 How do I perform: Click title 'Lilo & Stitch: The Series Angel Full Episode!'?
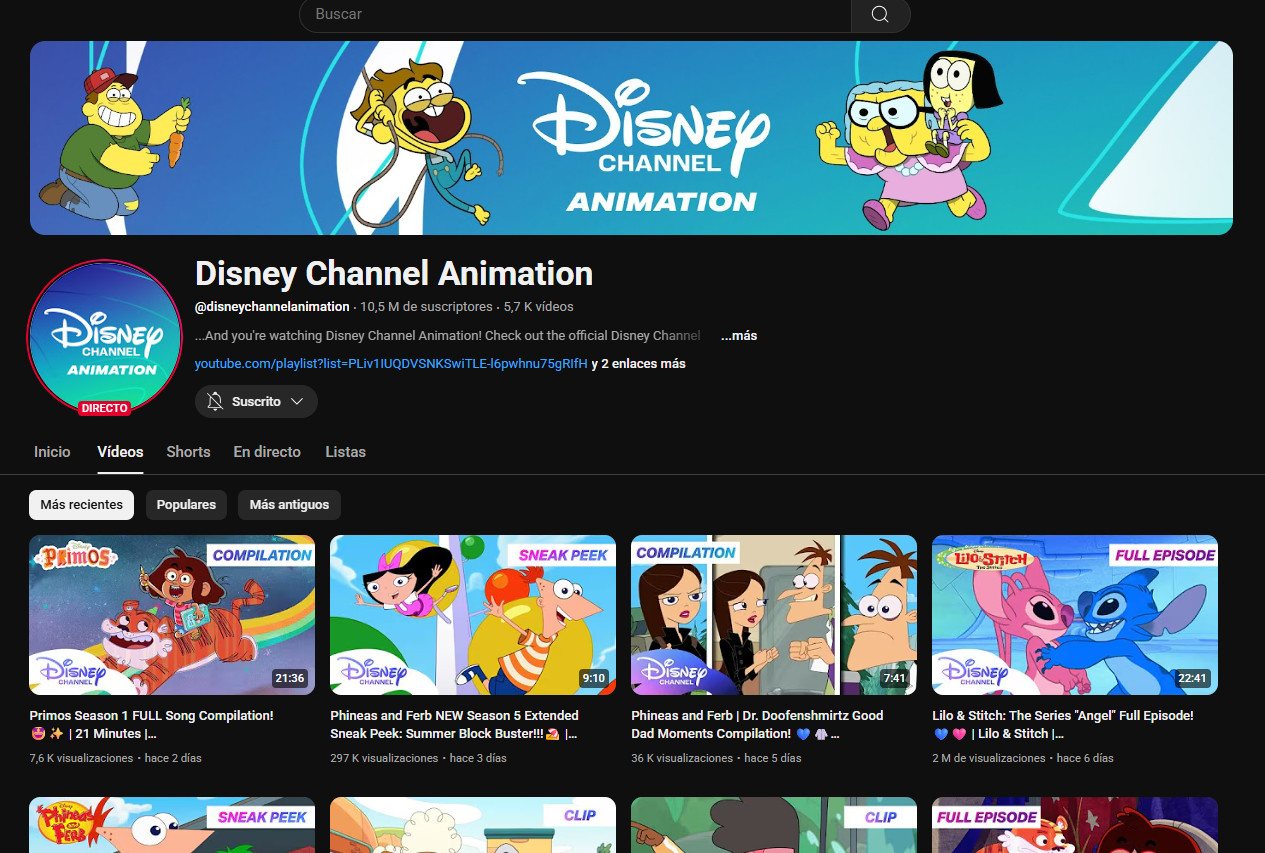[1063, 716]
